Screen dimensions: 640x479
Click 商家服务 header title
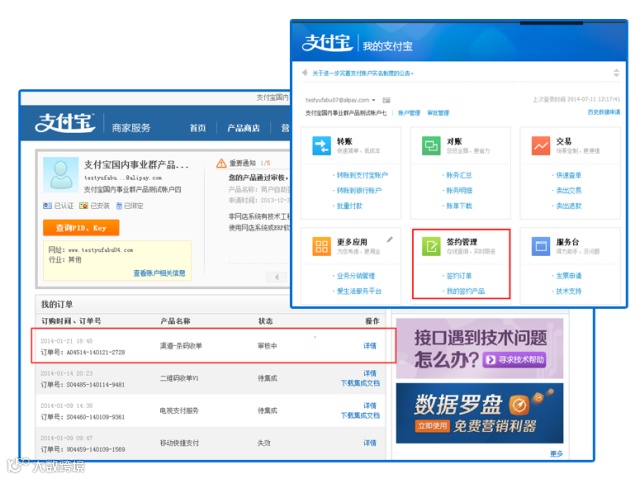pos(131,128)
